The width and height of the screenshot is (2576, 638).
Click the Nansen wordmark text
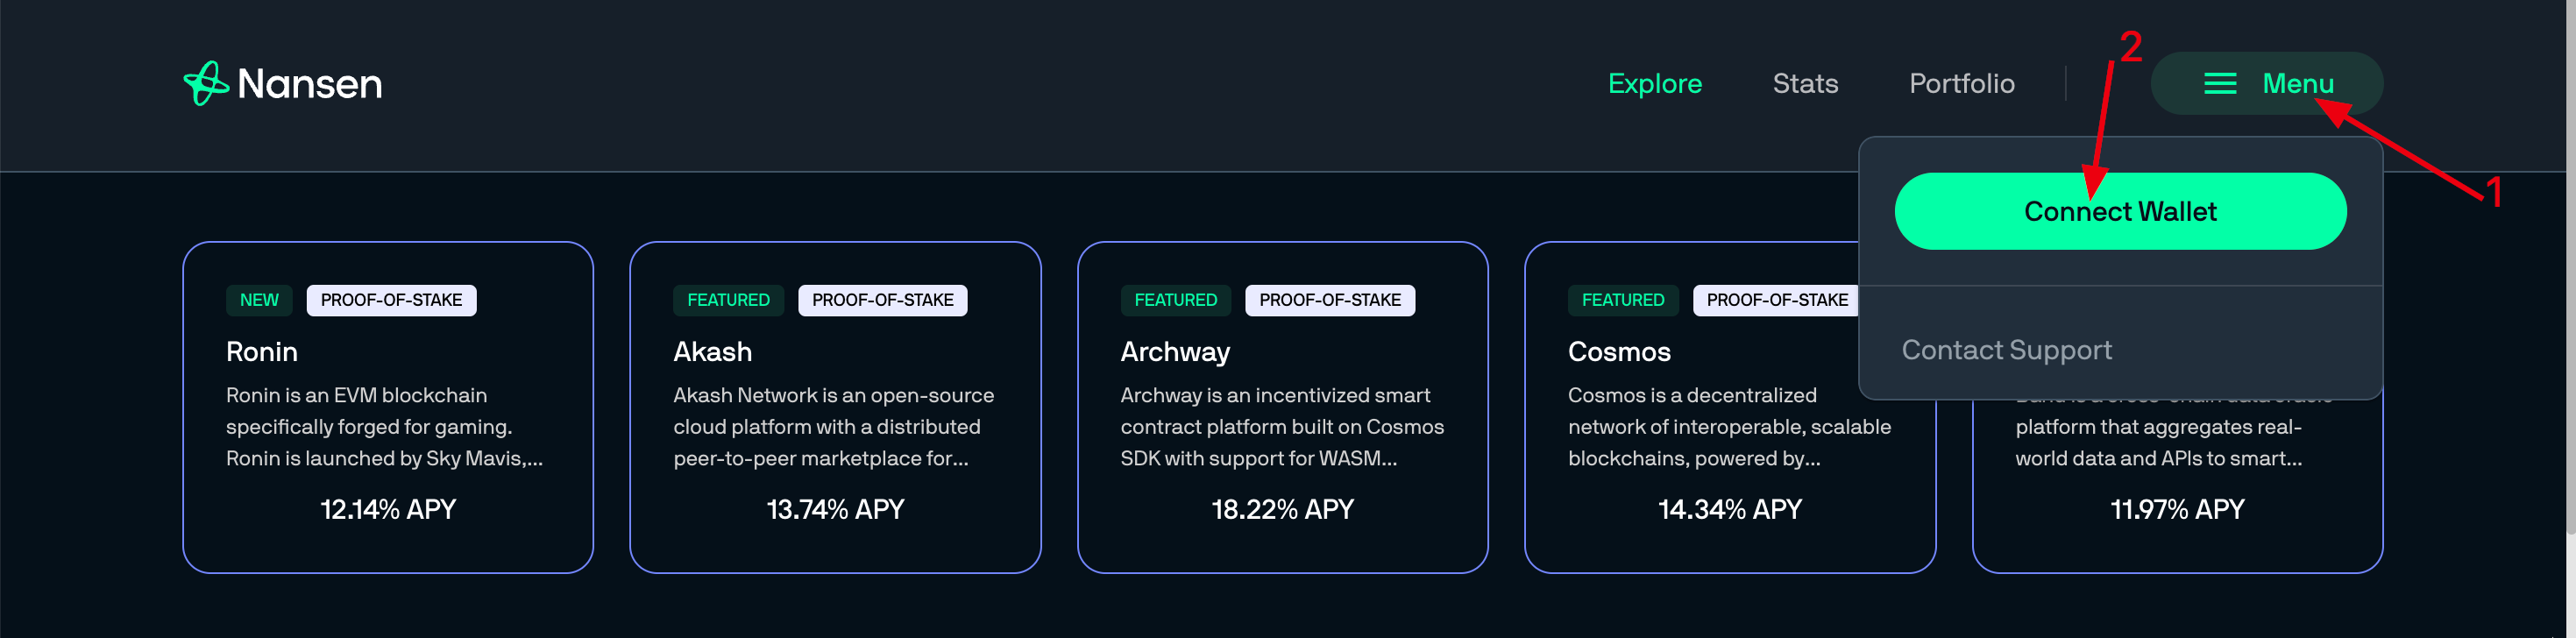[310, 84]
